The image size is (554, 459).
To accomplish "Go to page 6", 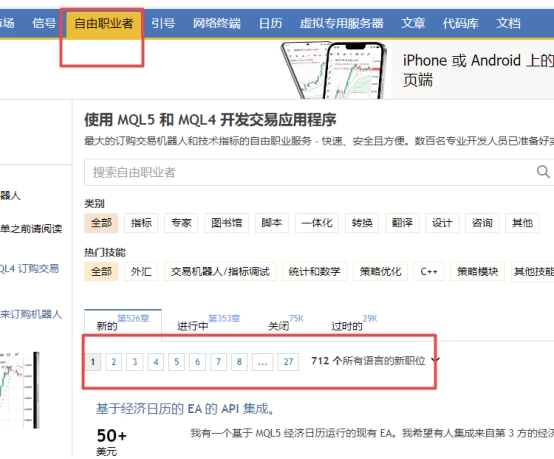I will tap(197, 362).
